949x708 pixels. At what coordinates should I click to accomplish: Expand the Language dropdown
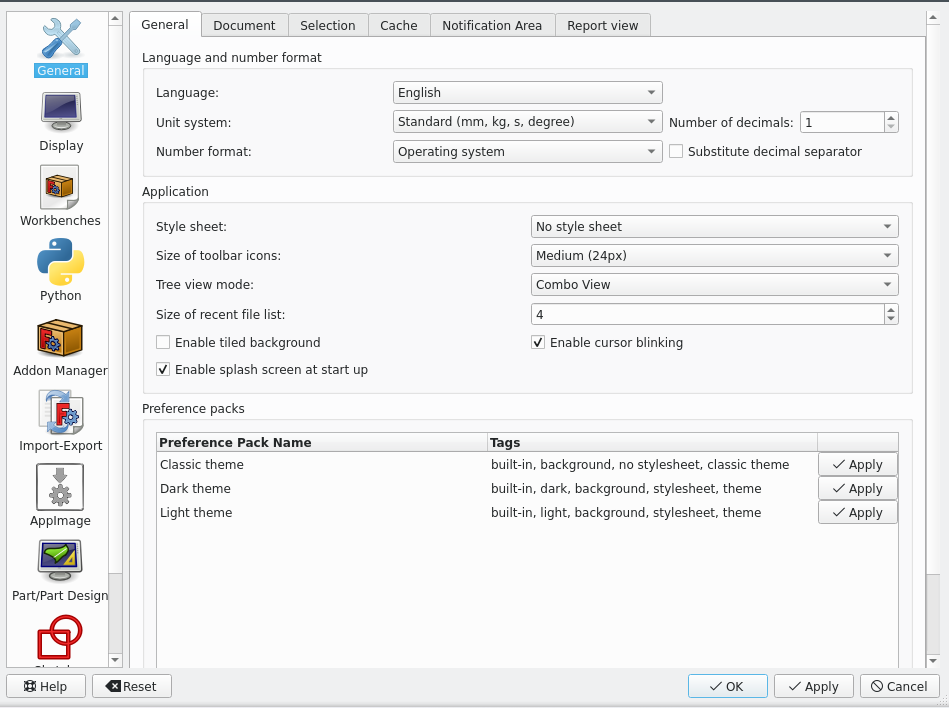point(527,93)
